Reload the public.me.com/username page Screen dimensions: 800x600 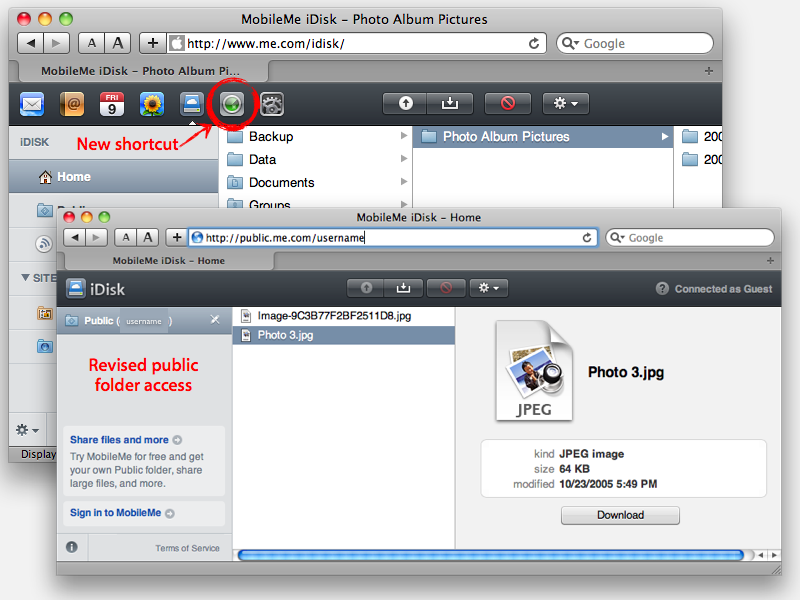pos(587,237)
